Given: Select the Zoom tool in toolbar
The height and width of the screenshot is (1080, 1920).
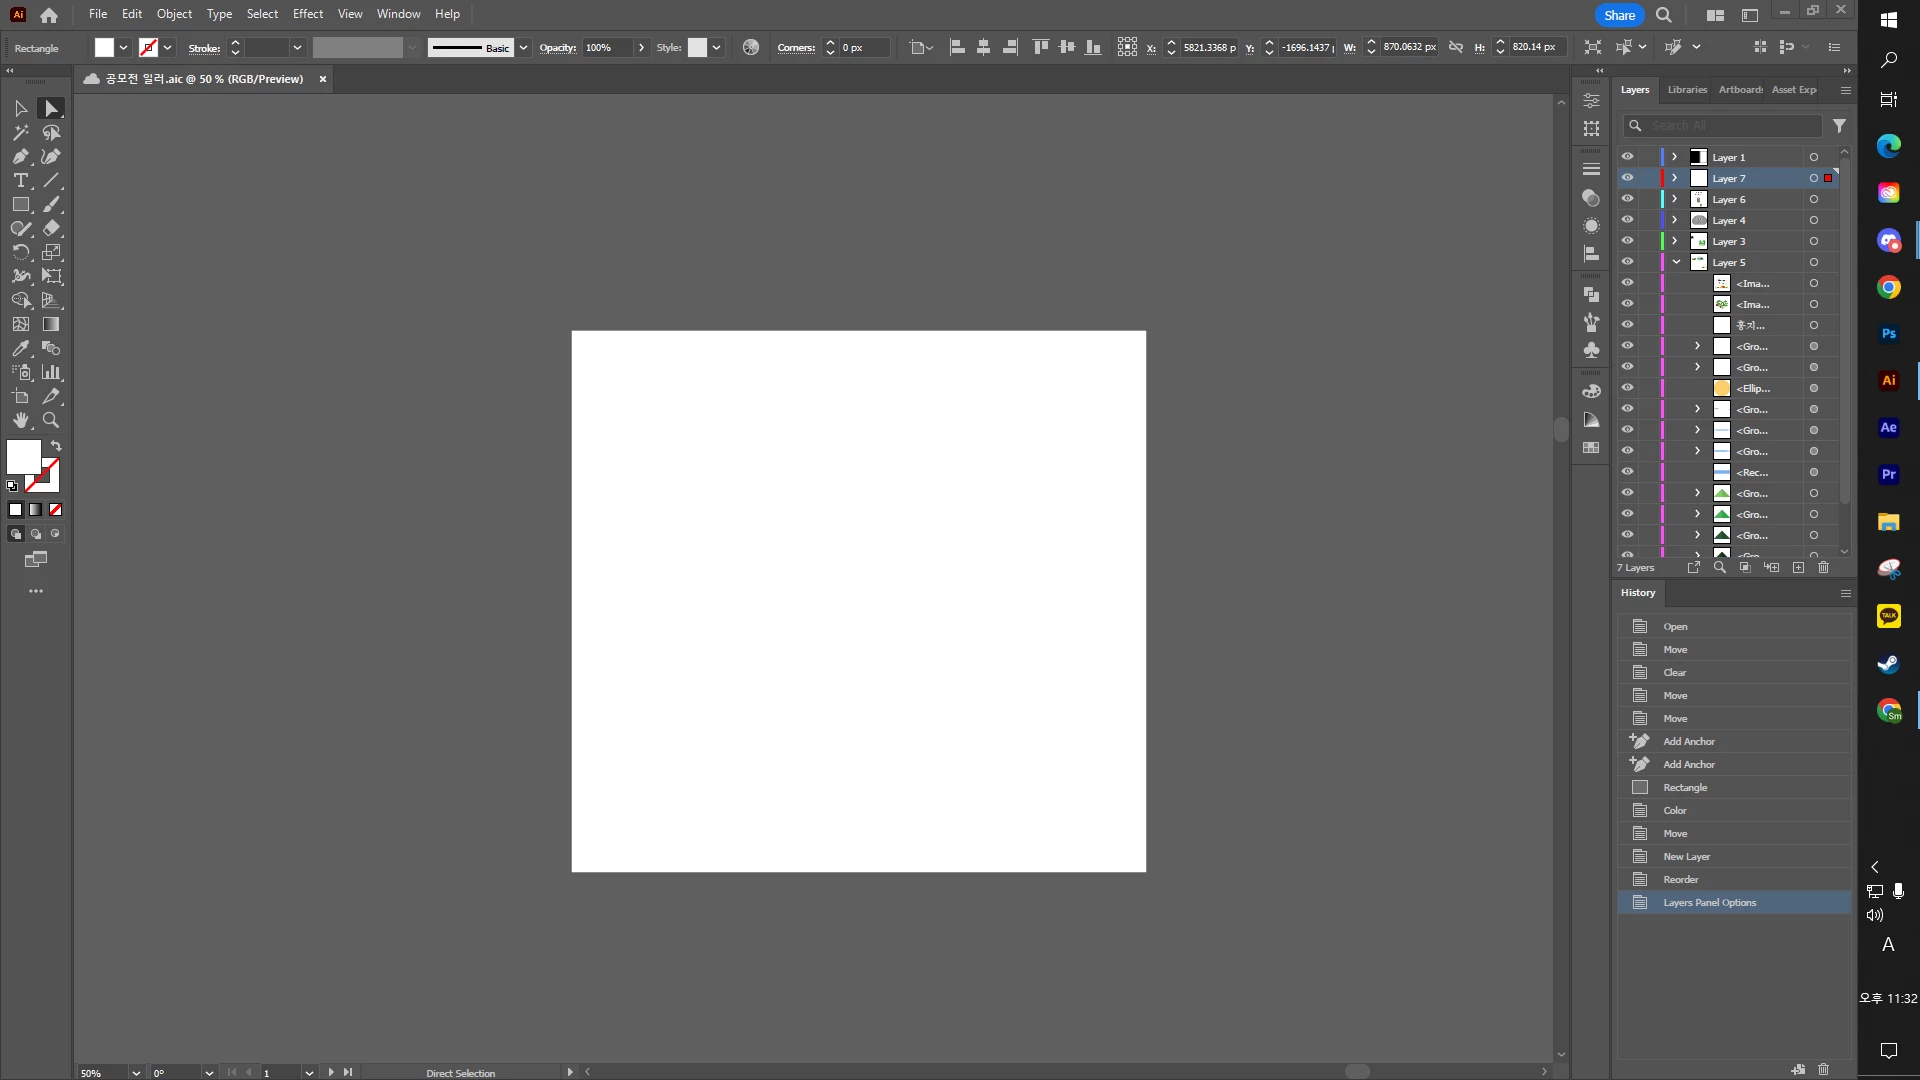Looking at the screenshot, I should pos(51,420).
